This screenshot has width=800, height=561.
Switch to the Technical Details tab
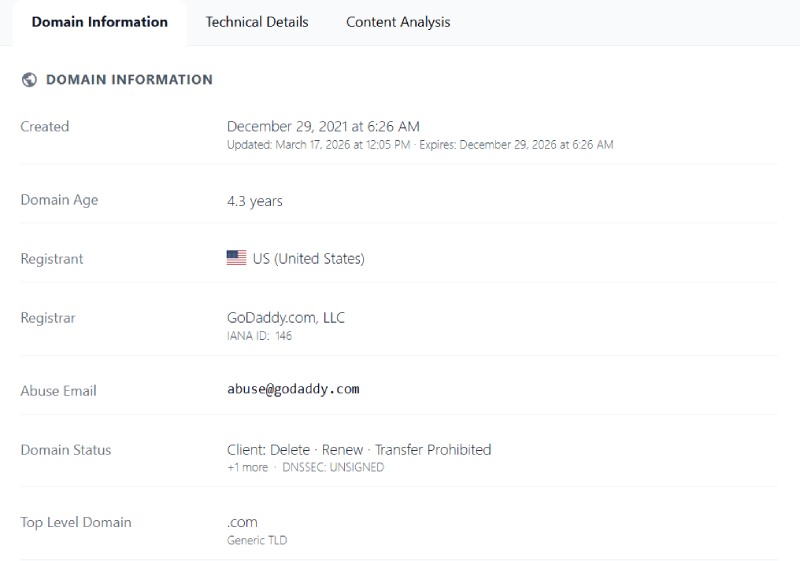(x=257, y=22)
